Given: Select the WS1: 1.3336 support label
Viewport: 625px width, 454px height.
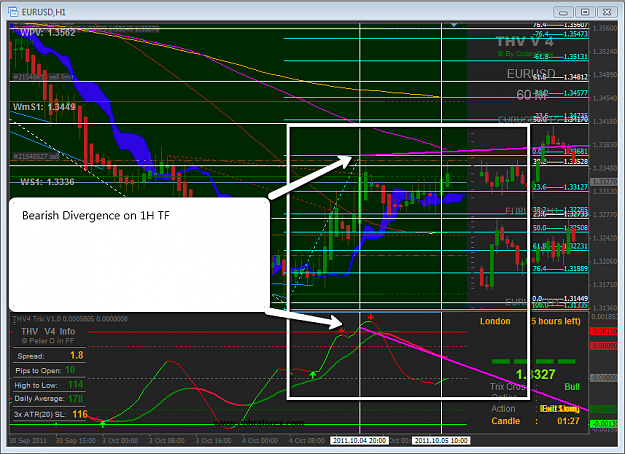Looking at the screenshot, I should (x=47, y=182).
